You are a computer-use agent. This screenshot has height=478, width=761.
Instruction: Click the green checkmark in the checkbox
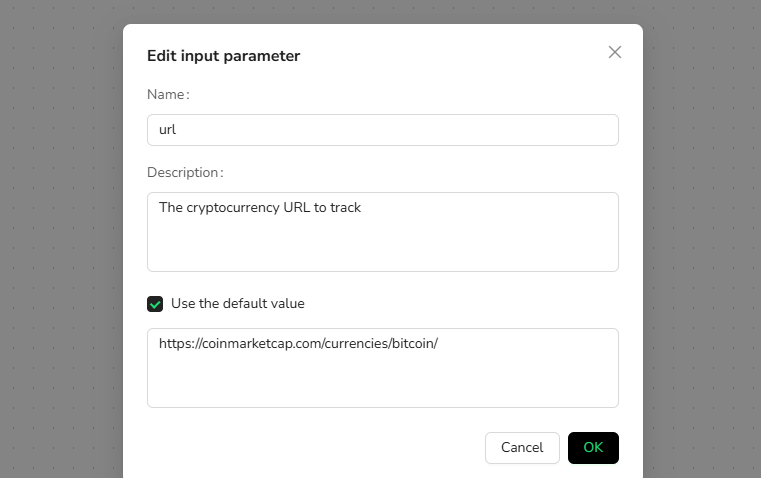pos(155,304)
